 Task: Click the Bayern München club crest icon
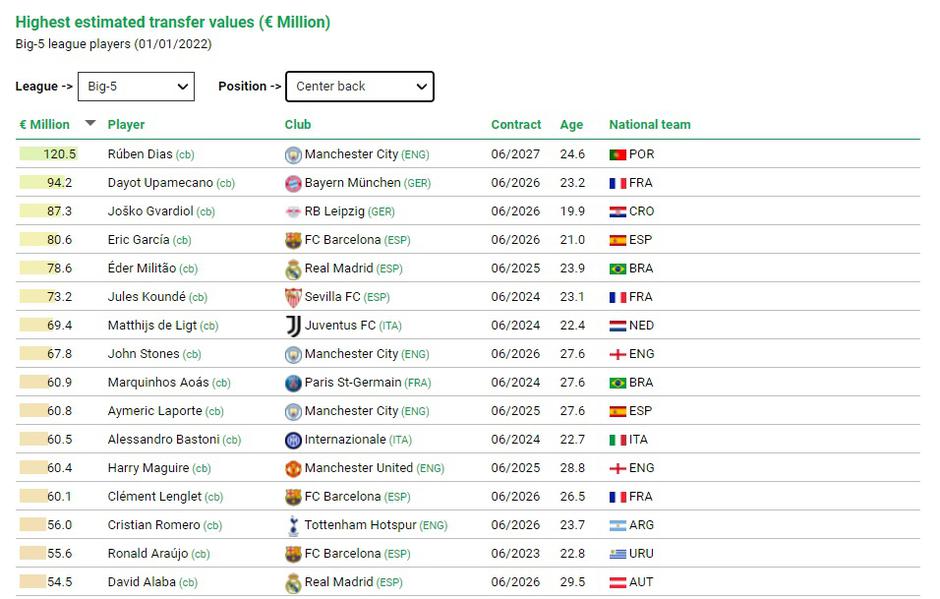click(x=293, y=184)
